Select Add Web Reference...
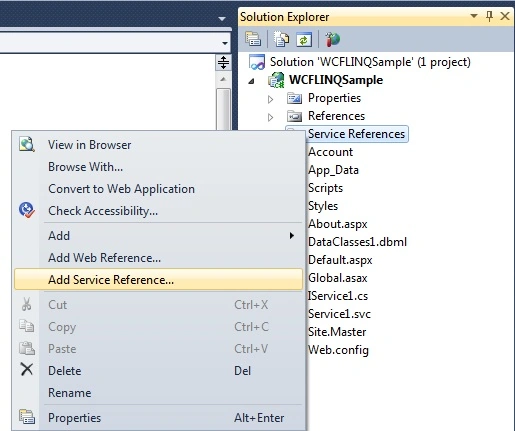515x431 pixels. (x=158, y=258)
